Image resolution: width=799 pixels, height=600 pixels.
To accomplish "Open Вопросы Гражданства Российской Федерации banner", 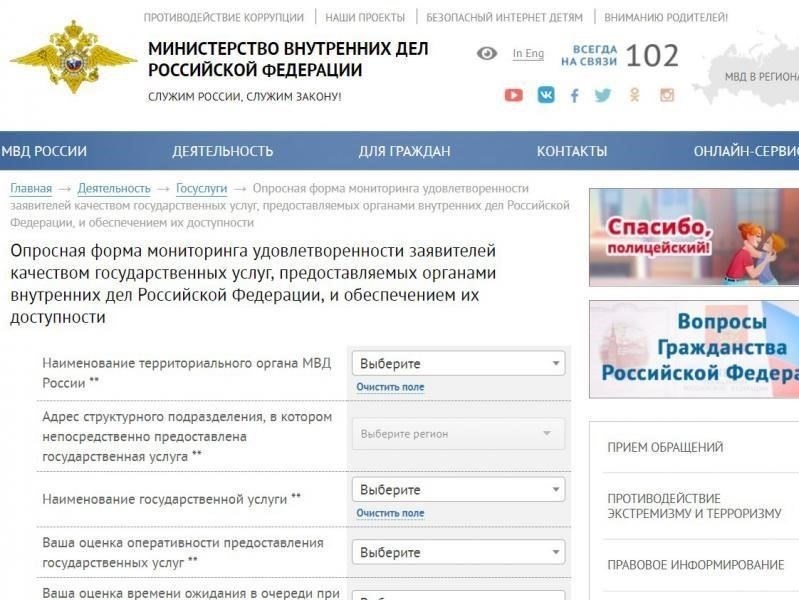I will pyautogui.click(x=694, y=349).
